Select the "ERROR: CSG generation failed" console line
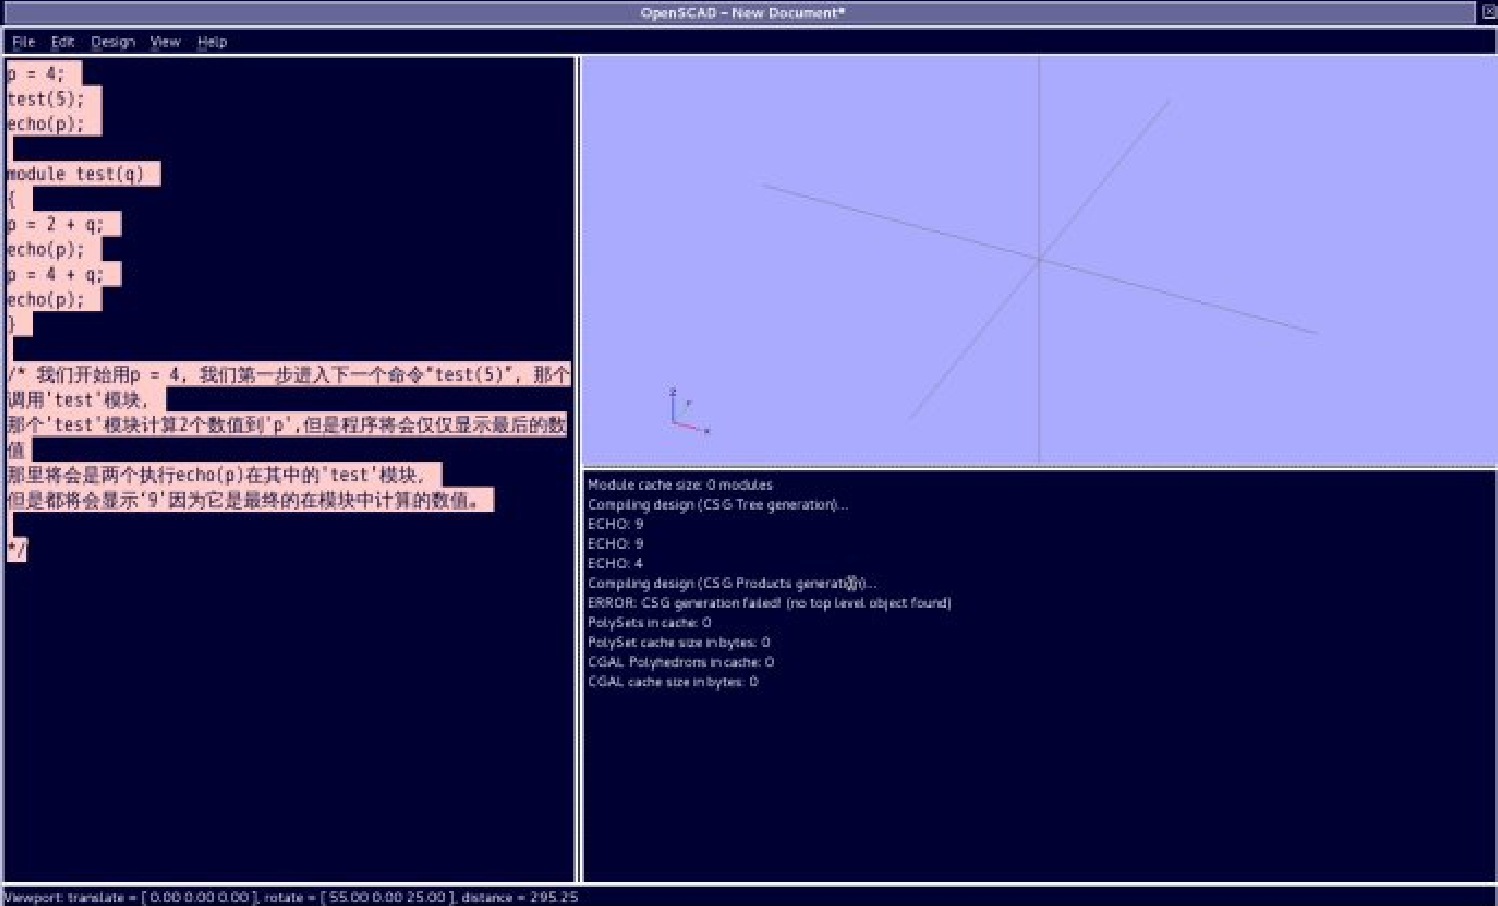The image size is (1498, 906). (x=768, y=603)
